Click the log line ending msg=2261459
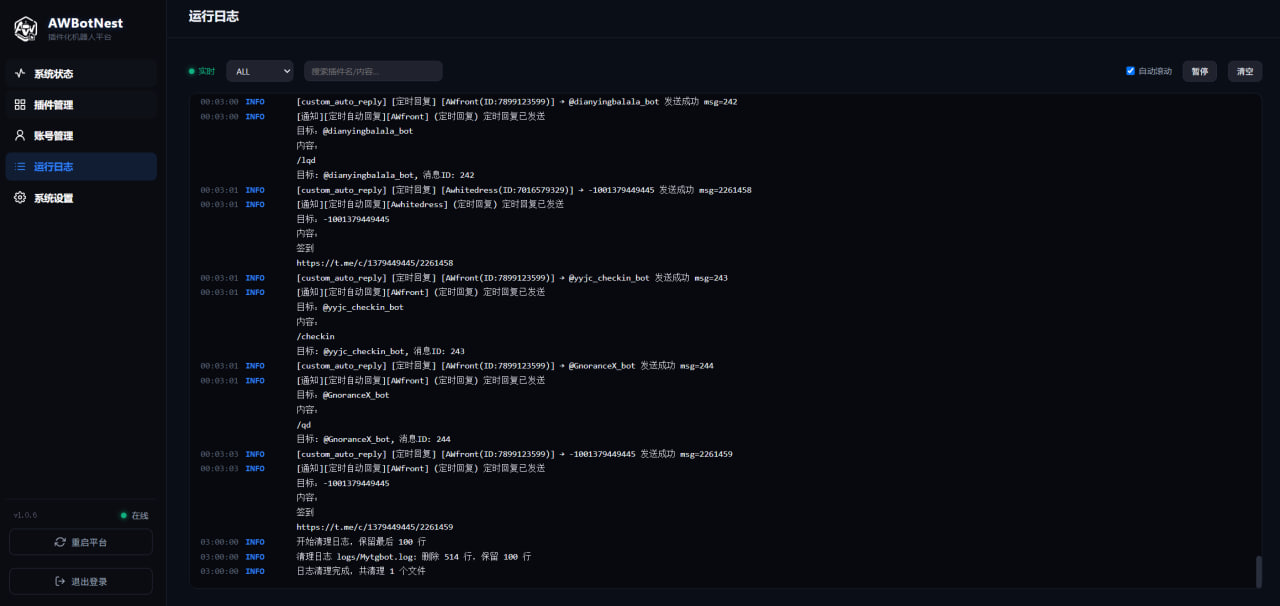Screen dimensions: 1280x606 pos(514,453)
